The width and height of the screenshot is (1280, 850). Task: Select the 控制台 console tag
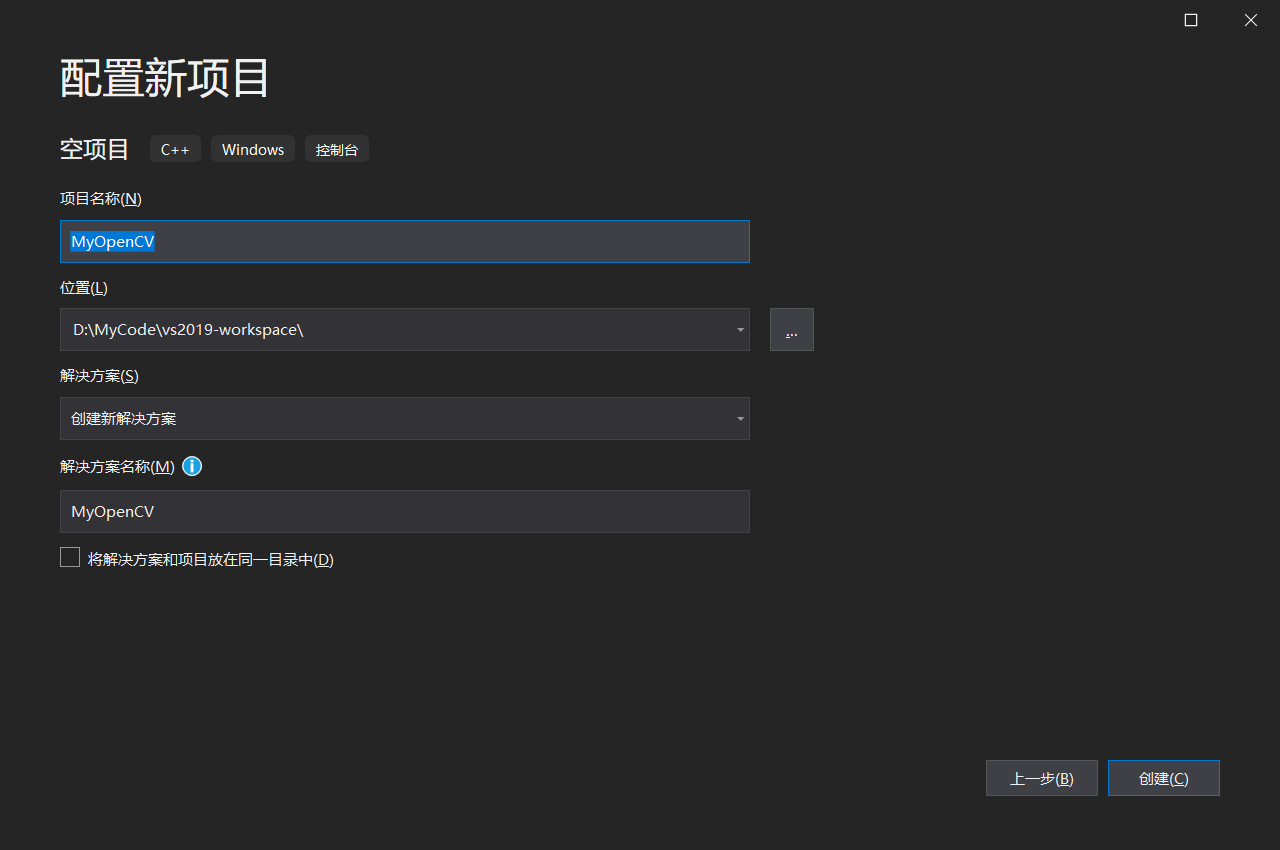click(x=337, y=148)
